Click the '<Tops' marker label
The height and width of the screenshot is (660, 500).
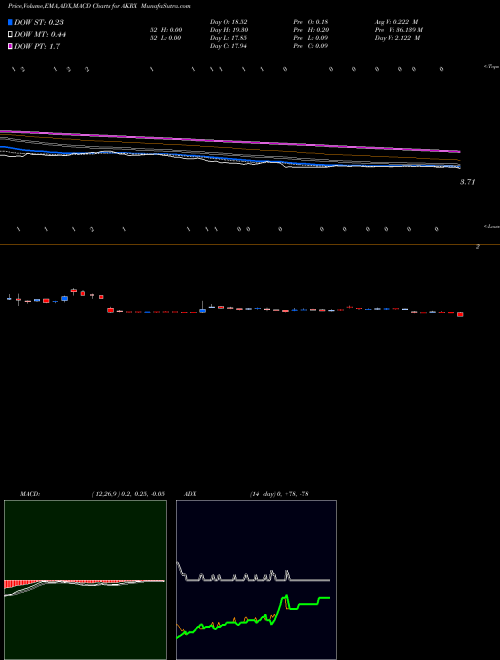491,67
